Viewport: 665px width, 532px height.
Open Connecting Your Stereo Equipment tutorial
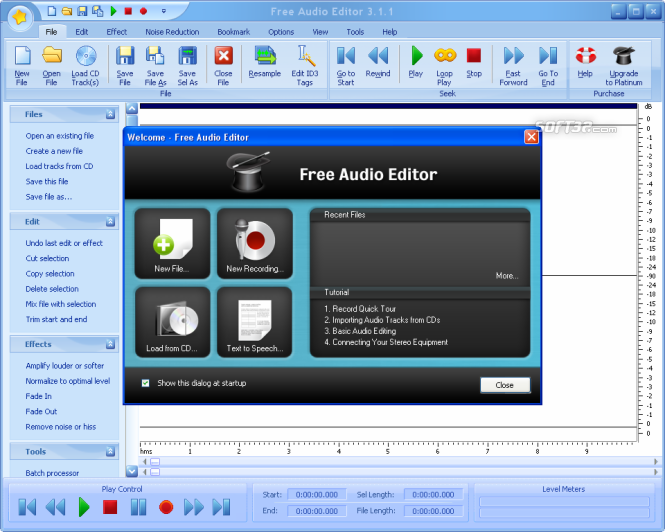386,342
